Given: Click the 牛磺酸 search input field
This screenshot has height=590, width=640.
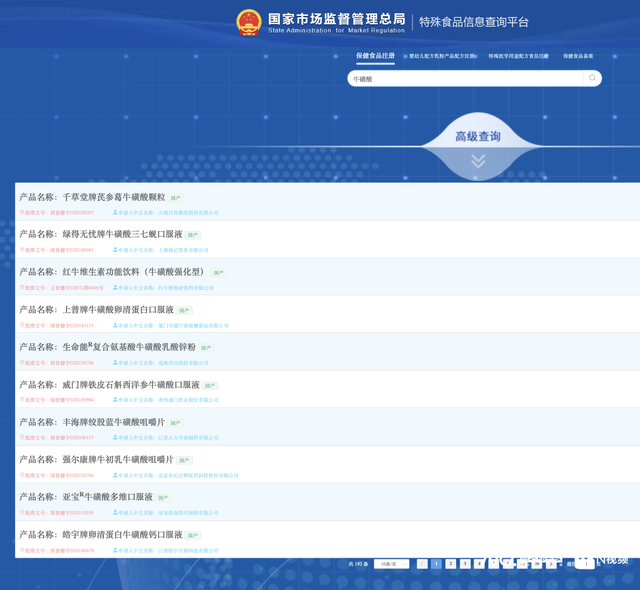Looking at the screenshot, I should (x=465, y=78).
